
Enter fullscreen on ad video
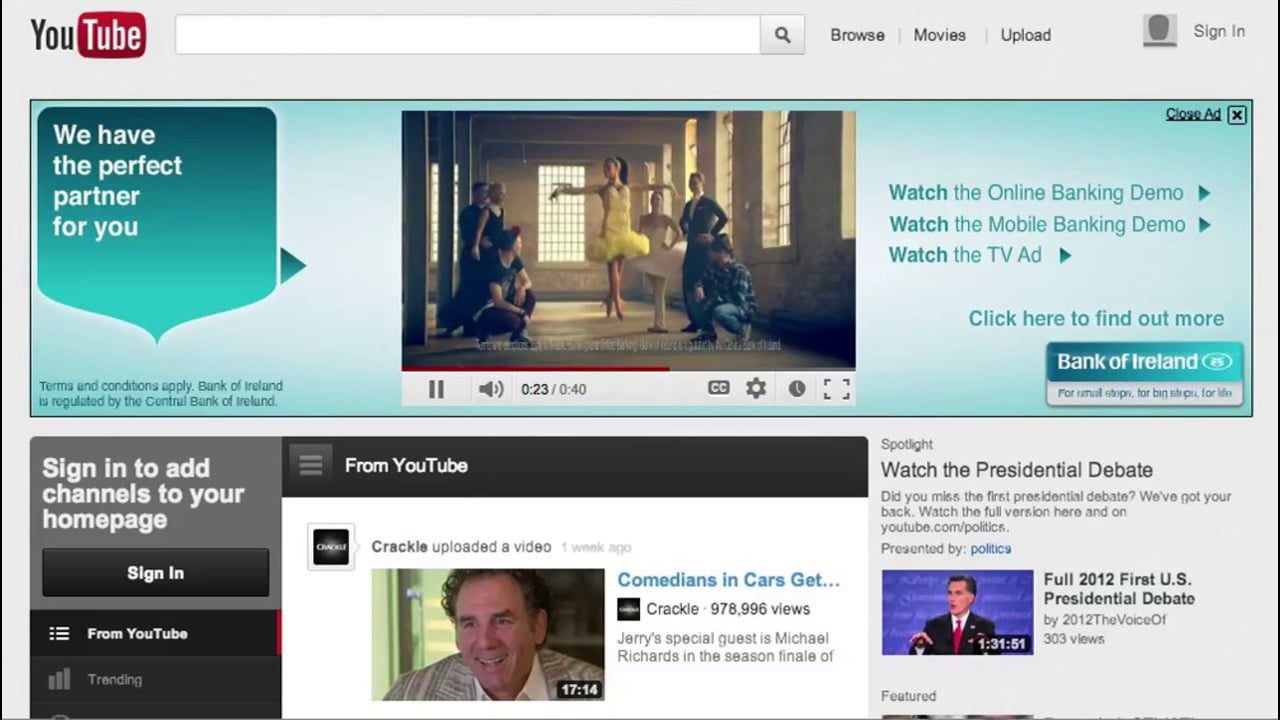tap(836, 389)
